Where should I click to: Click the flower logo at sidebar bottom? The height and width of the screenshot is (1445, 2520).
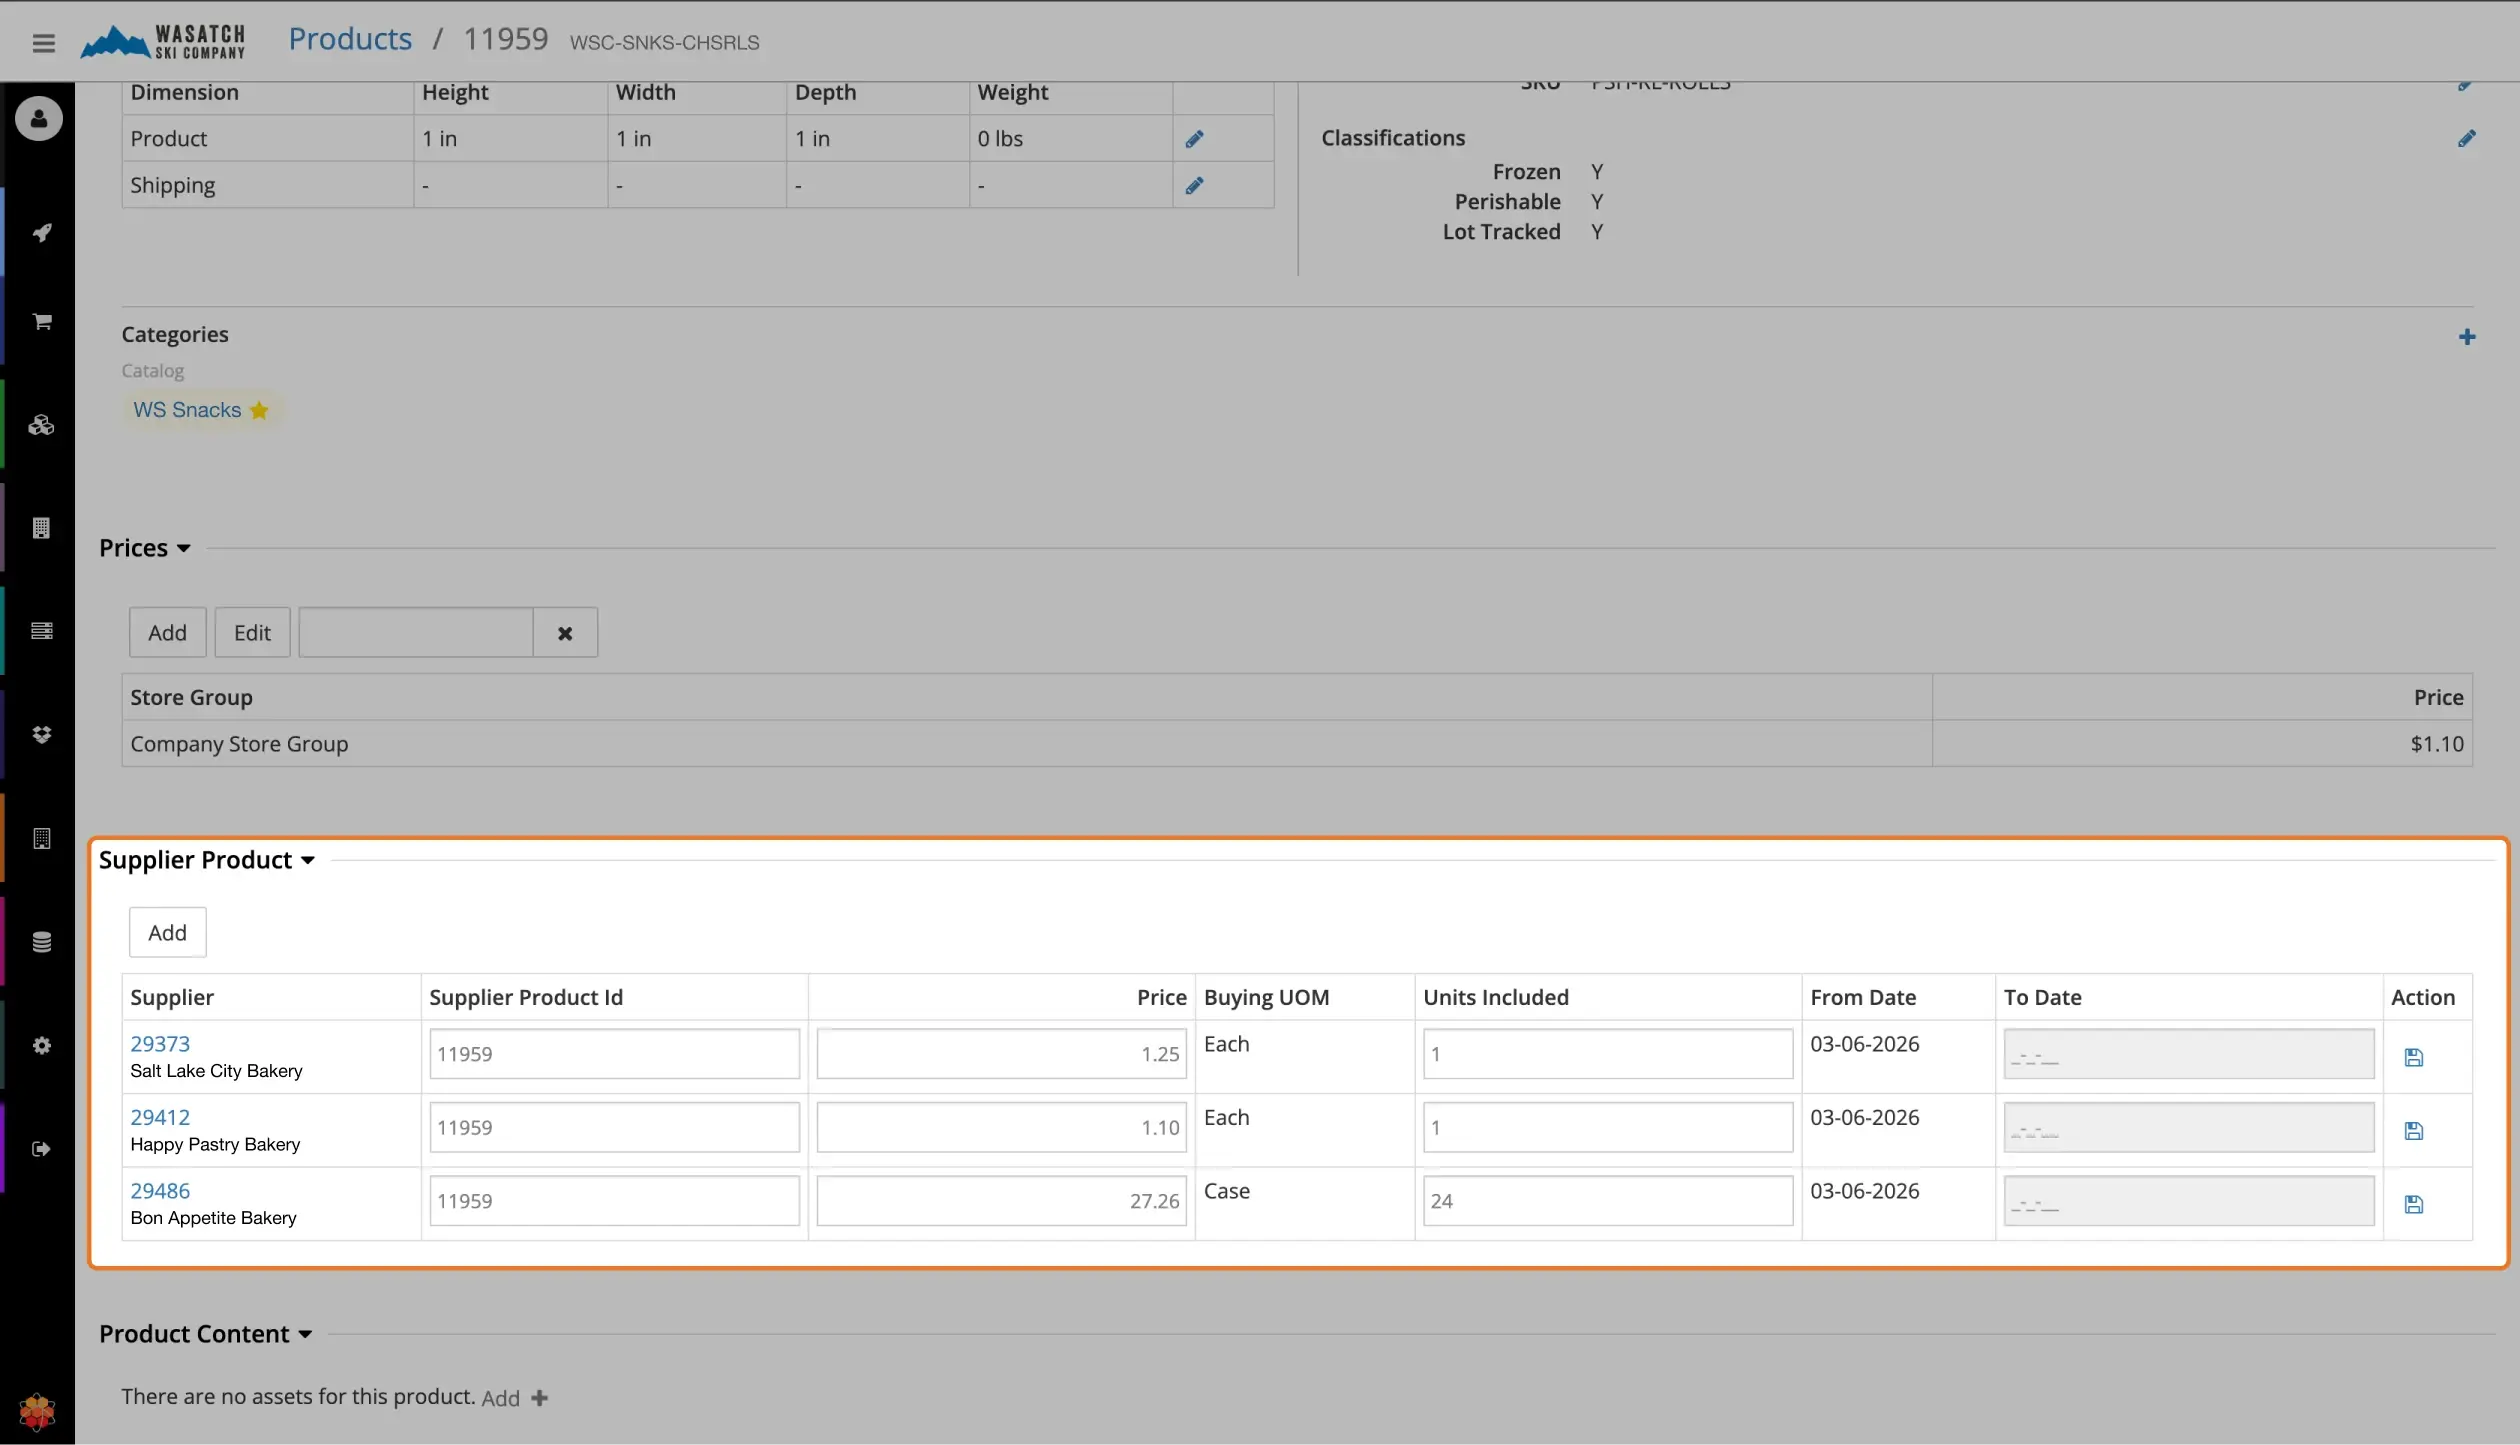[x=37, y=1412]
